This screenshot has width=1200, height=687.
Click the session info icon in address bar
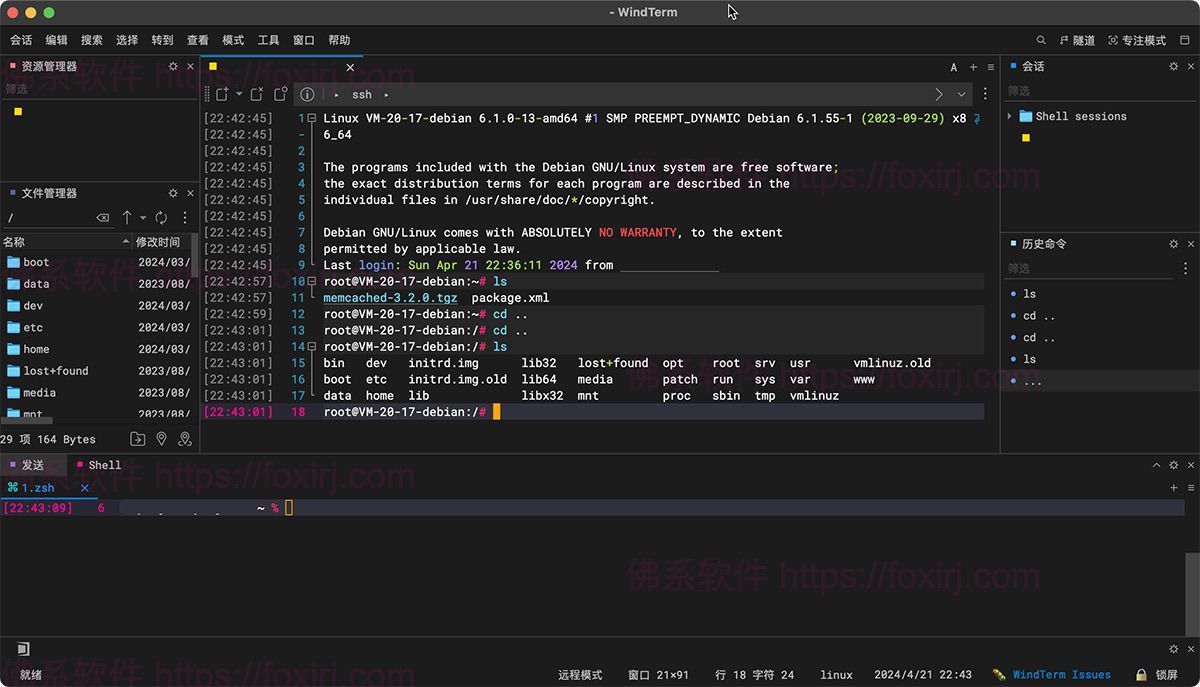[x=307, y=94]
